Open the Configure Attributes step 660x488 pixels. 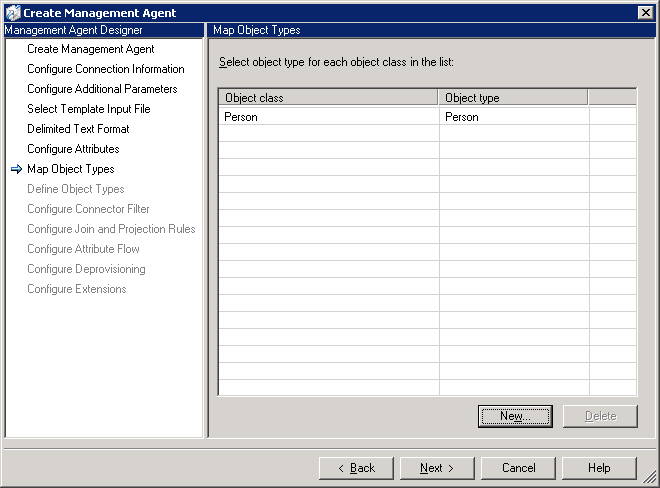click(73, 149)
